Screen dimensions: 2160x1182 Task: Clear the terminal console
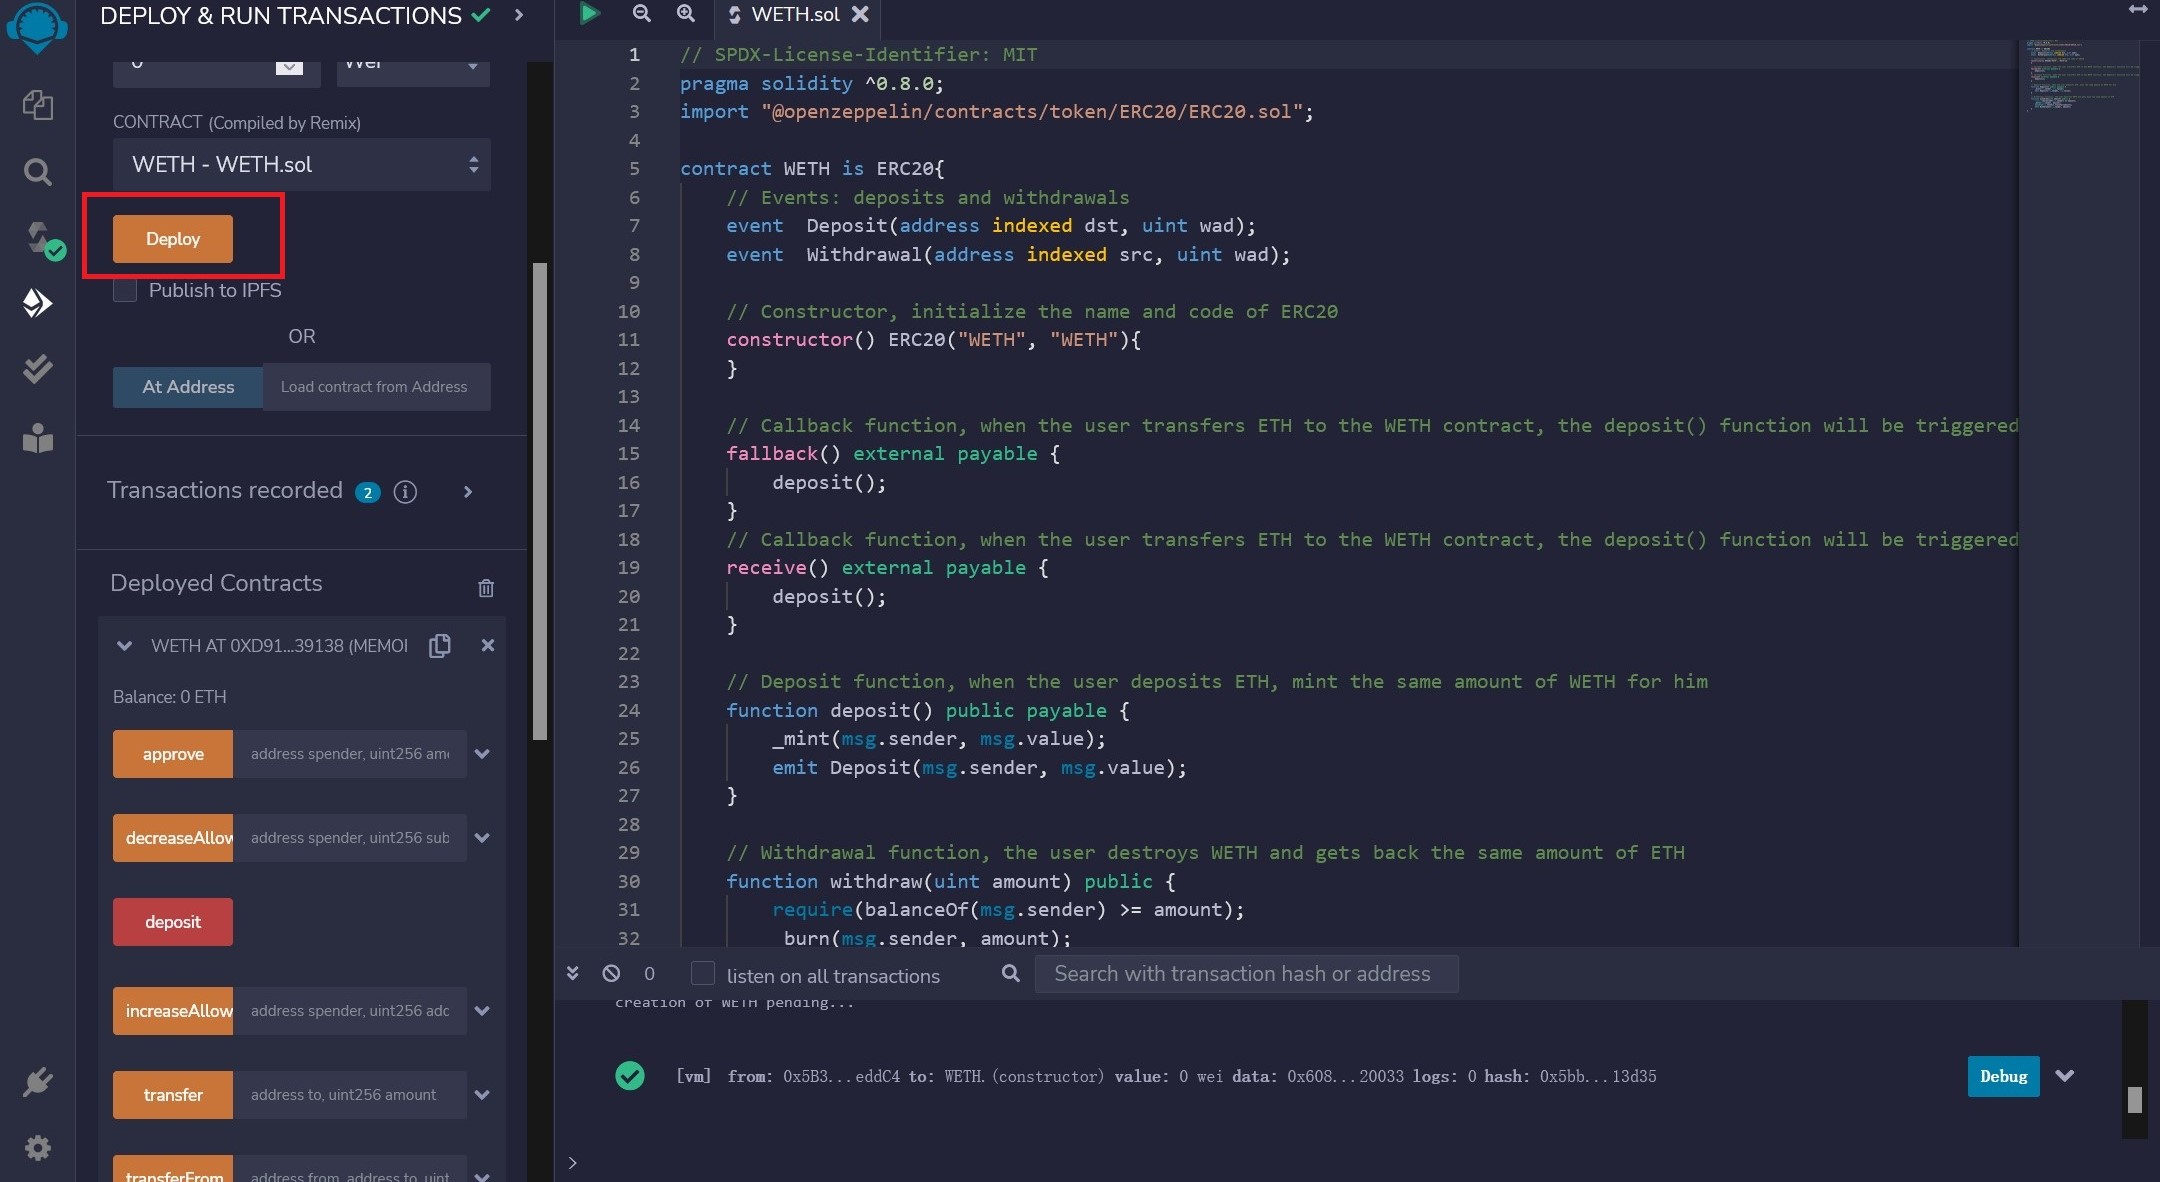[611, 973]
